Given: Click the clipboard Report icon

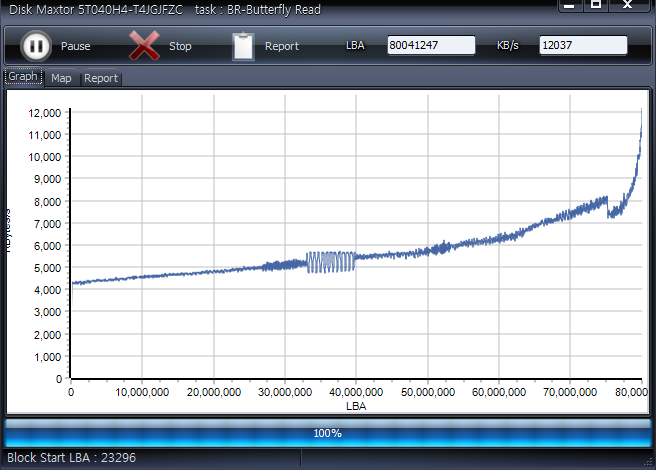Looking at the screenshot, I should point(243,46).
